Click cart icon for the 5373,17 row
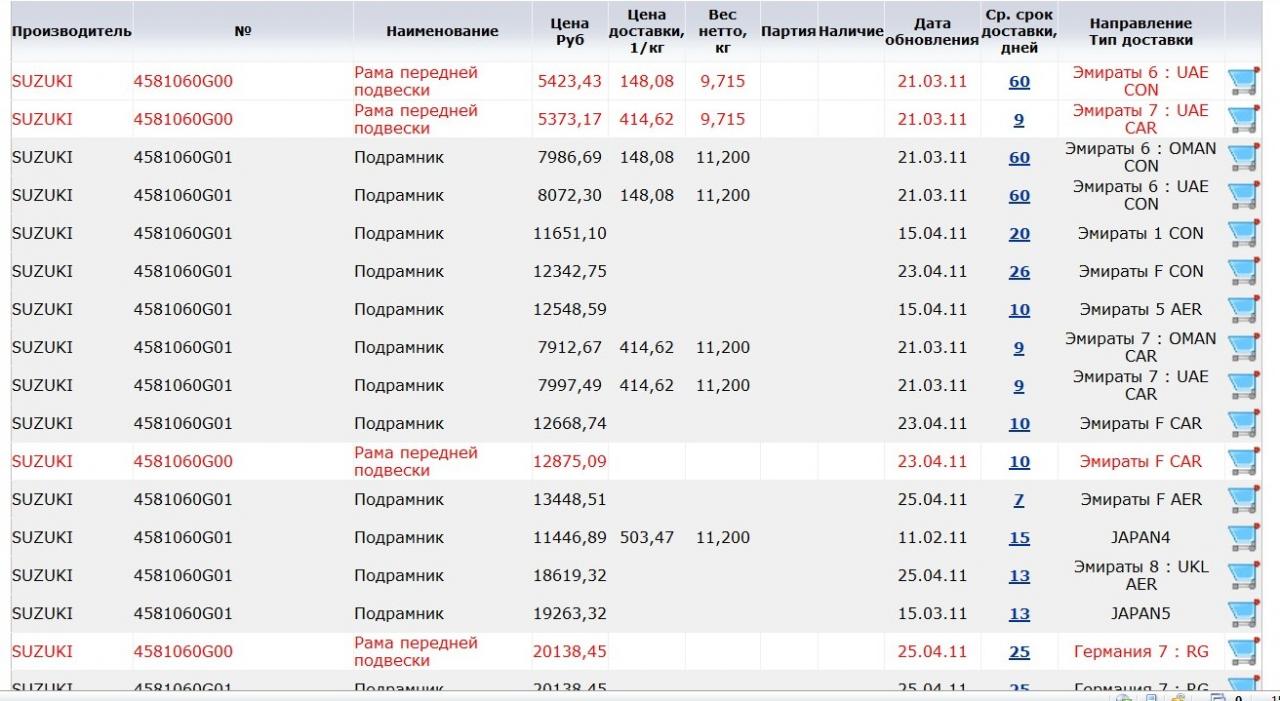 coord(1242,120)
